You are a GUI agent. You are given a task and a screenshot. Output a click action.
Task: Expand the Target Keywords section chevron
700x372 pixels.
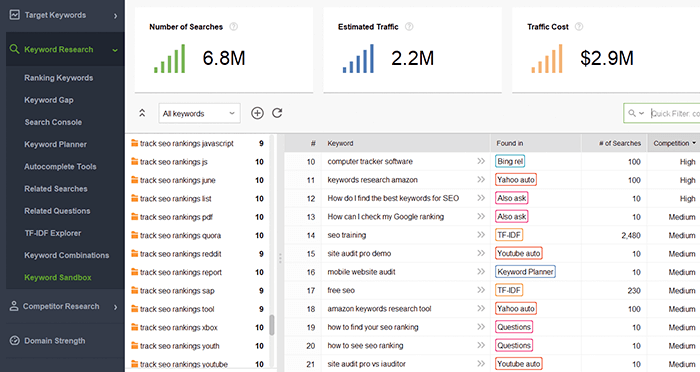(x=116, y=16)
